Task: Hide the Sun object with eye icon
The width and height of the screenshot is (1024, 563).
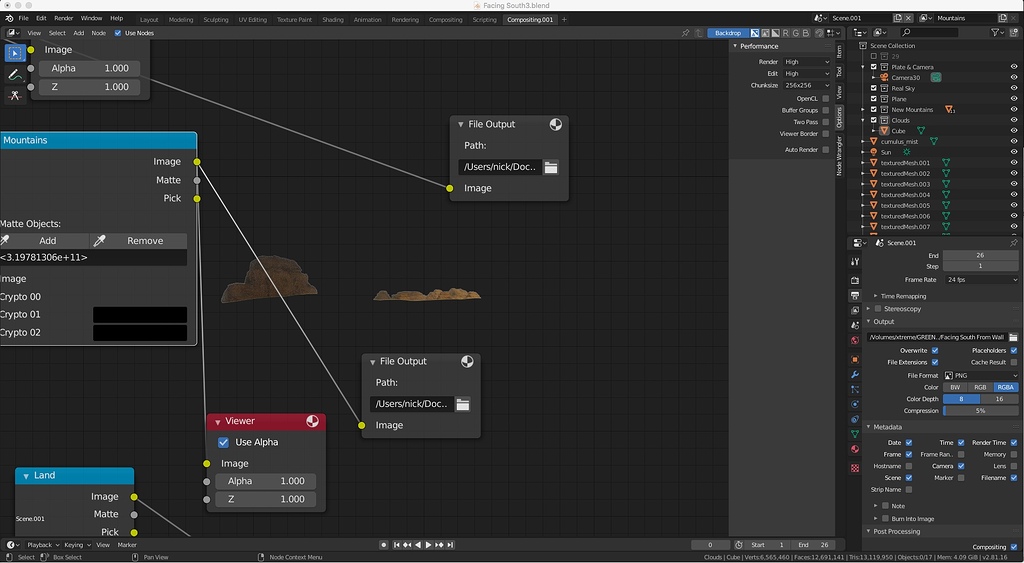Action: [x=1014, y=152]
